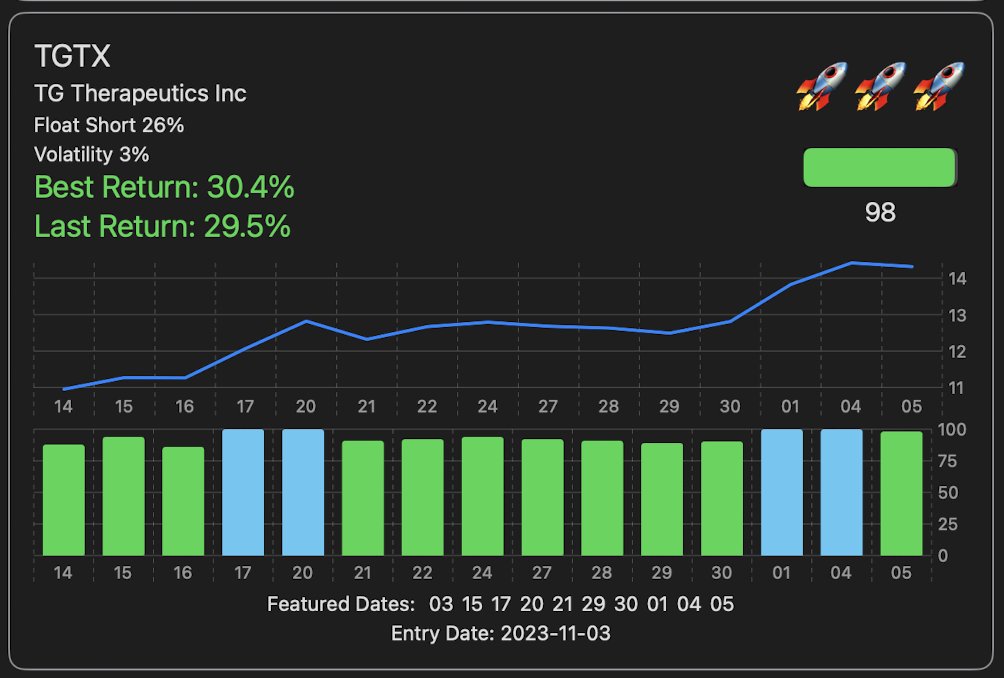Click the price axis label 13
The width and height of the screenshot is (1004, 678).
tap(957, 316)
